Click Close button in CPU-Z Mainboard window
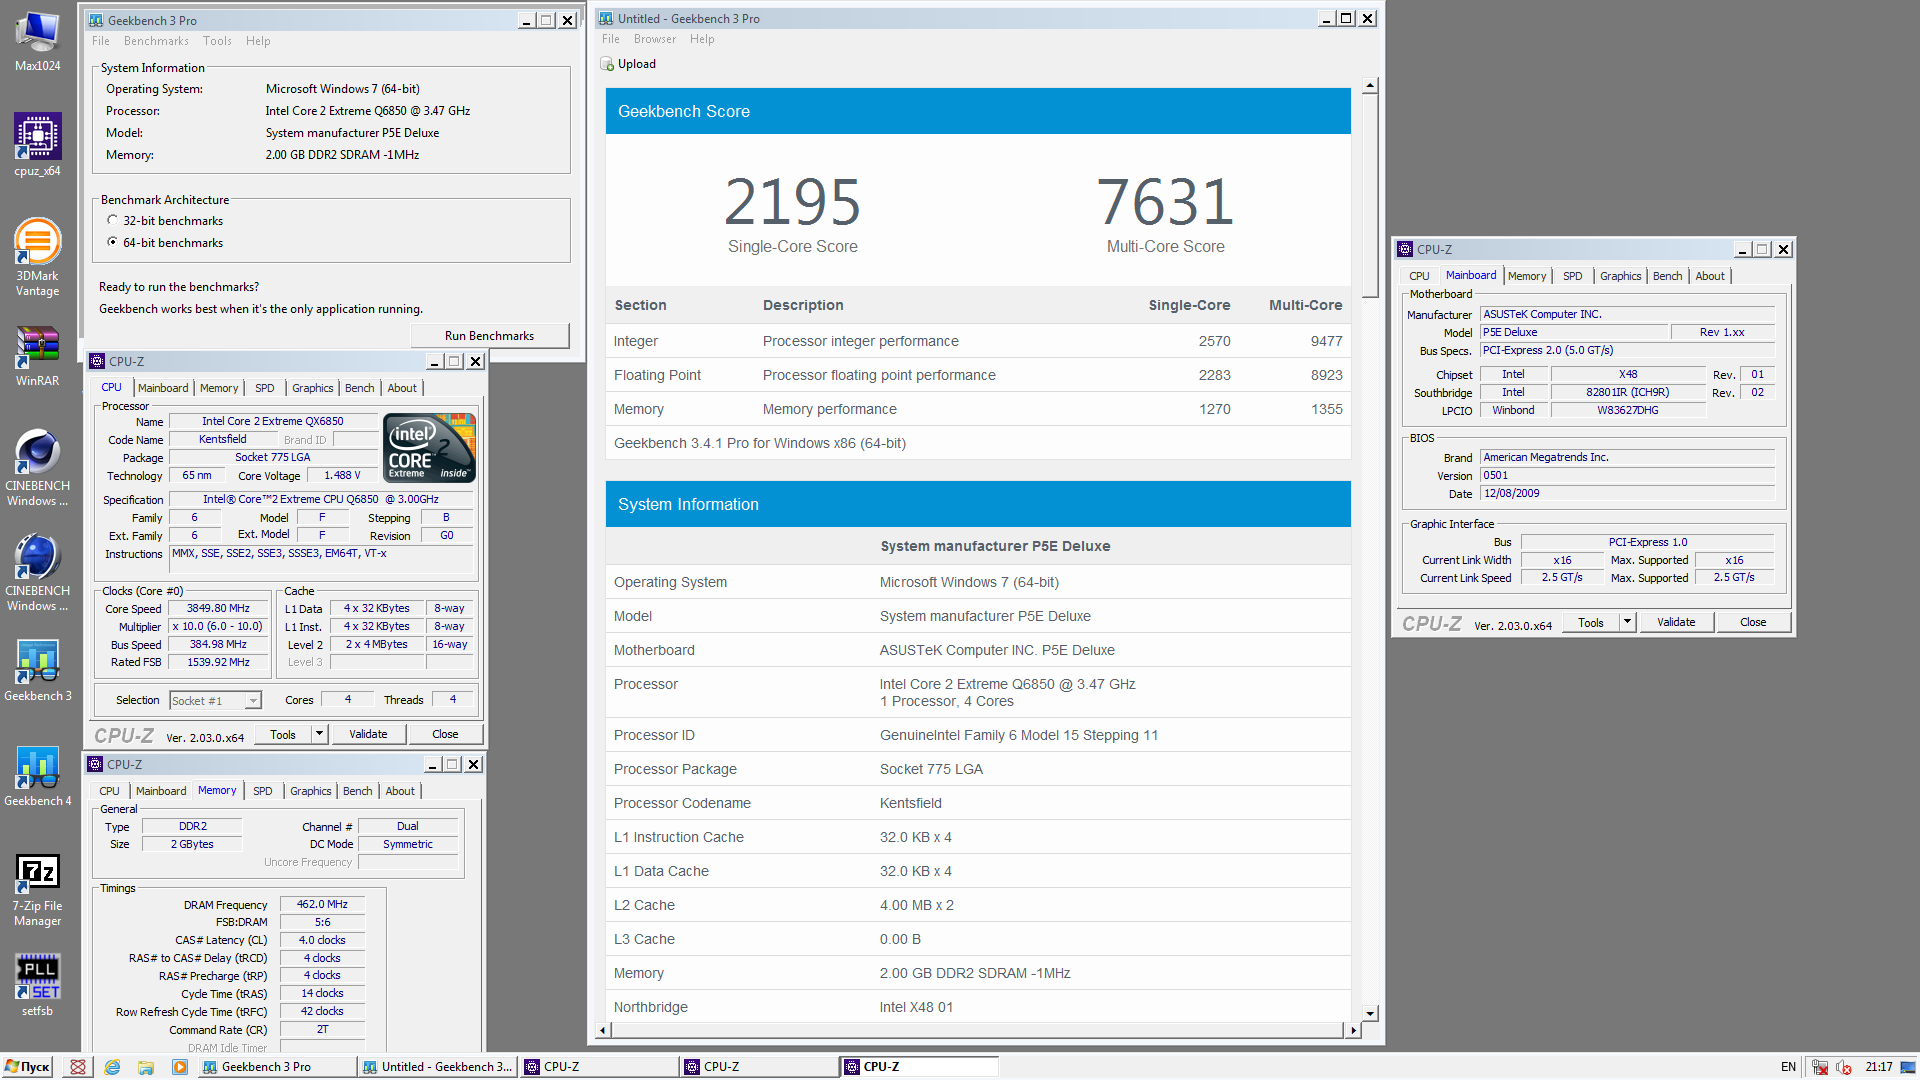This screenshot has width=1920, height=1080. (x=1753, y=622)
